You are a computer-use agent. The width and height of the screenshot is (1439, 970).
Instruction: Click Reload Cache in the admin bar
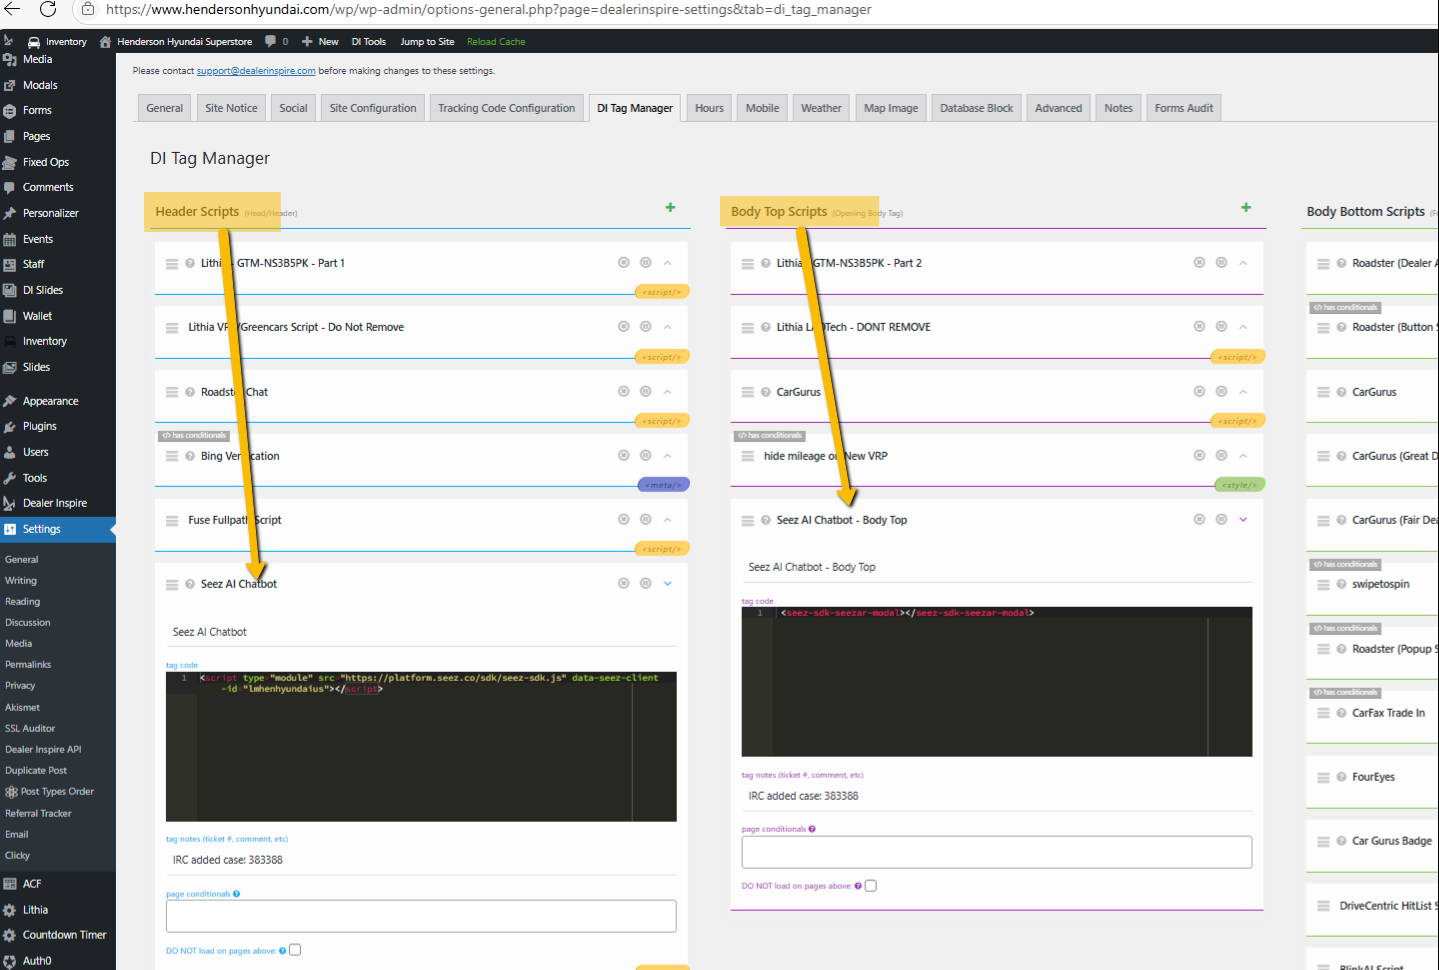pos(496,42)
